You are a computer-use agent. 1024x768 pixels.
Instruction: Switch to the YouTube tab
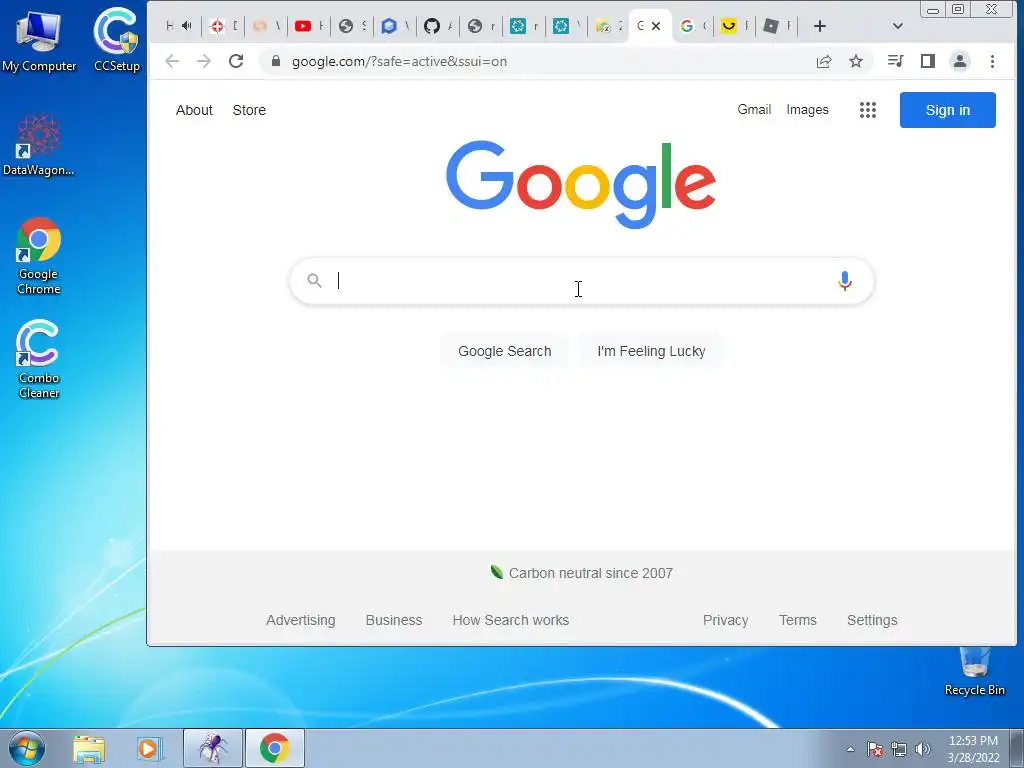tap(310, 26)
